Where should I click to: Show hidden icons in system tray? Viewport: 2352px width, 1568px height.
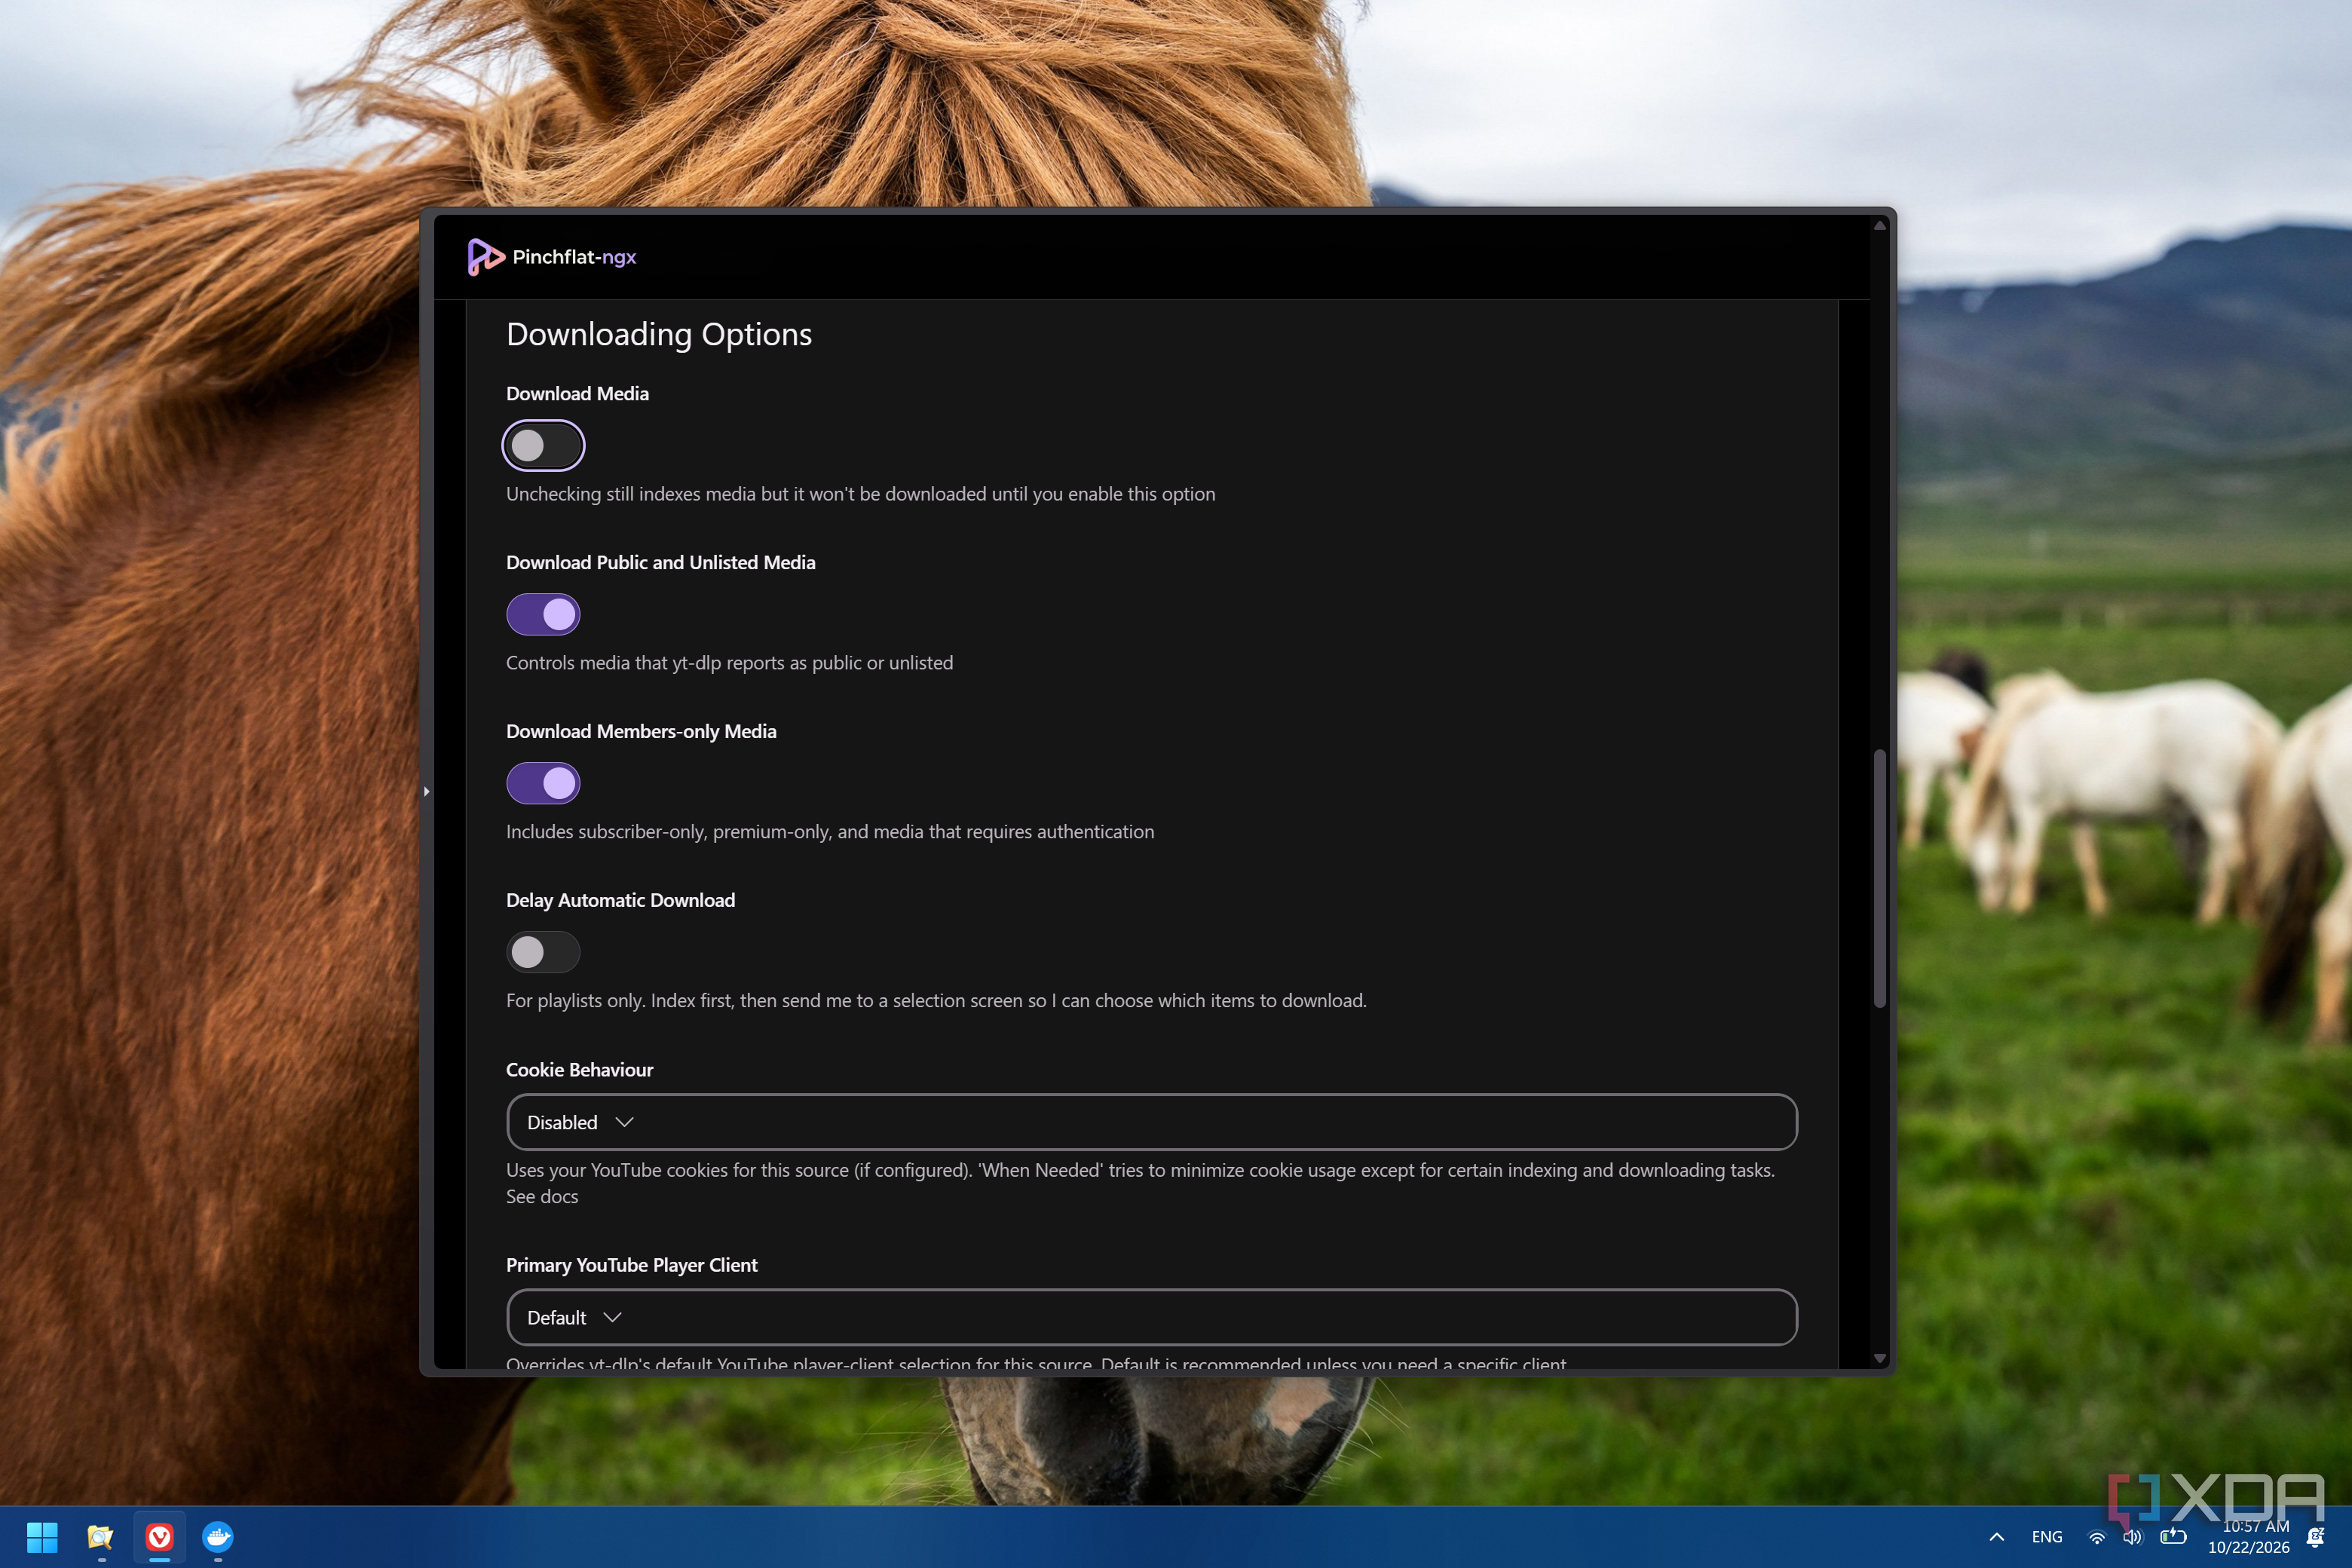pos(1996,1537)
